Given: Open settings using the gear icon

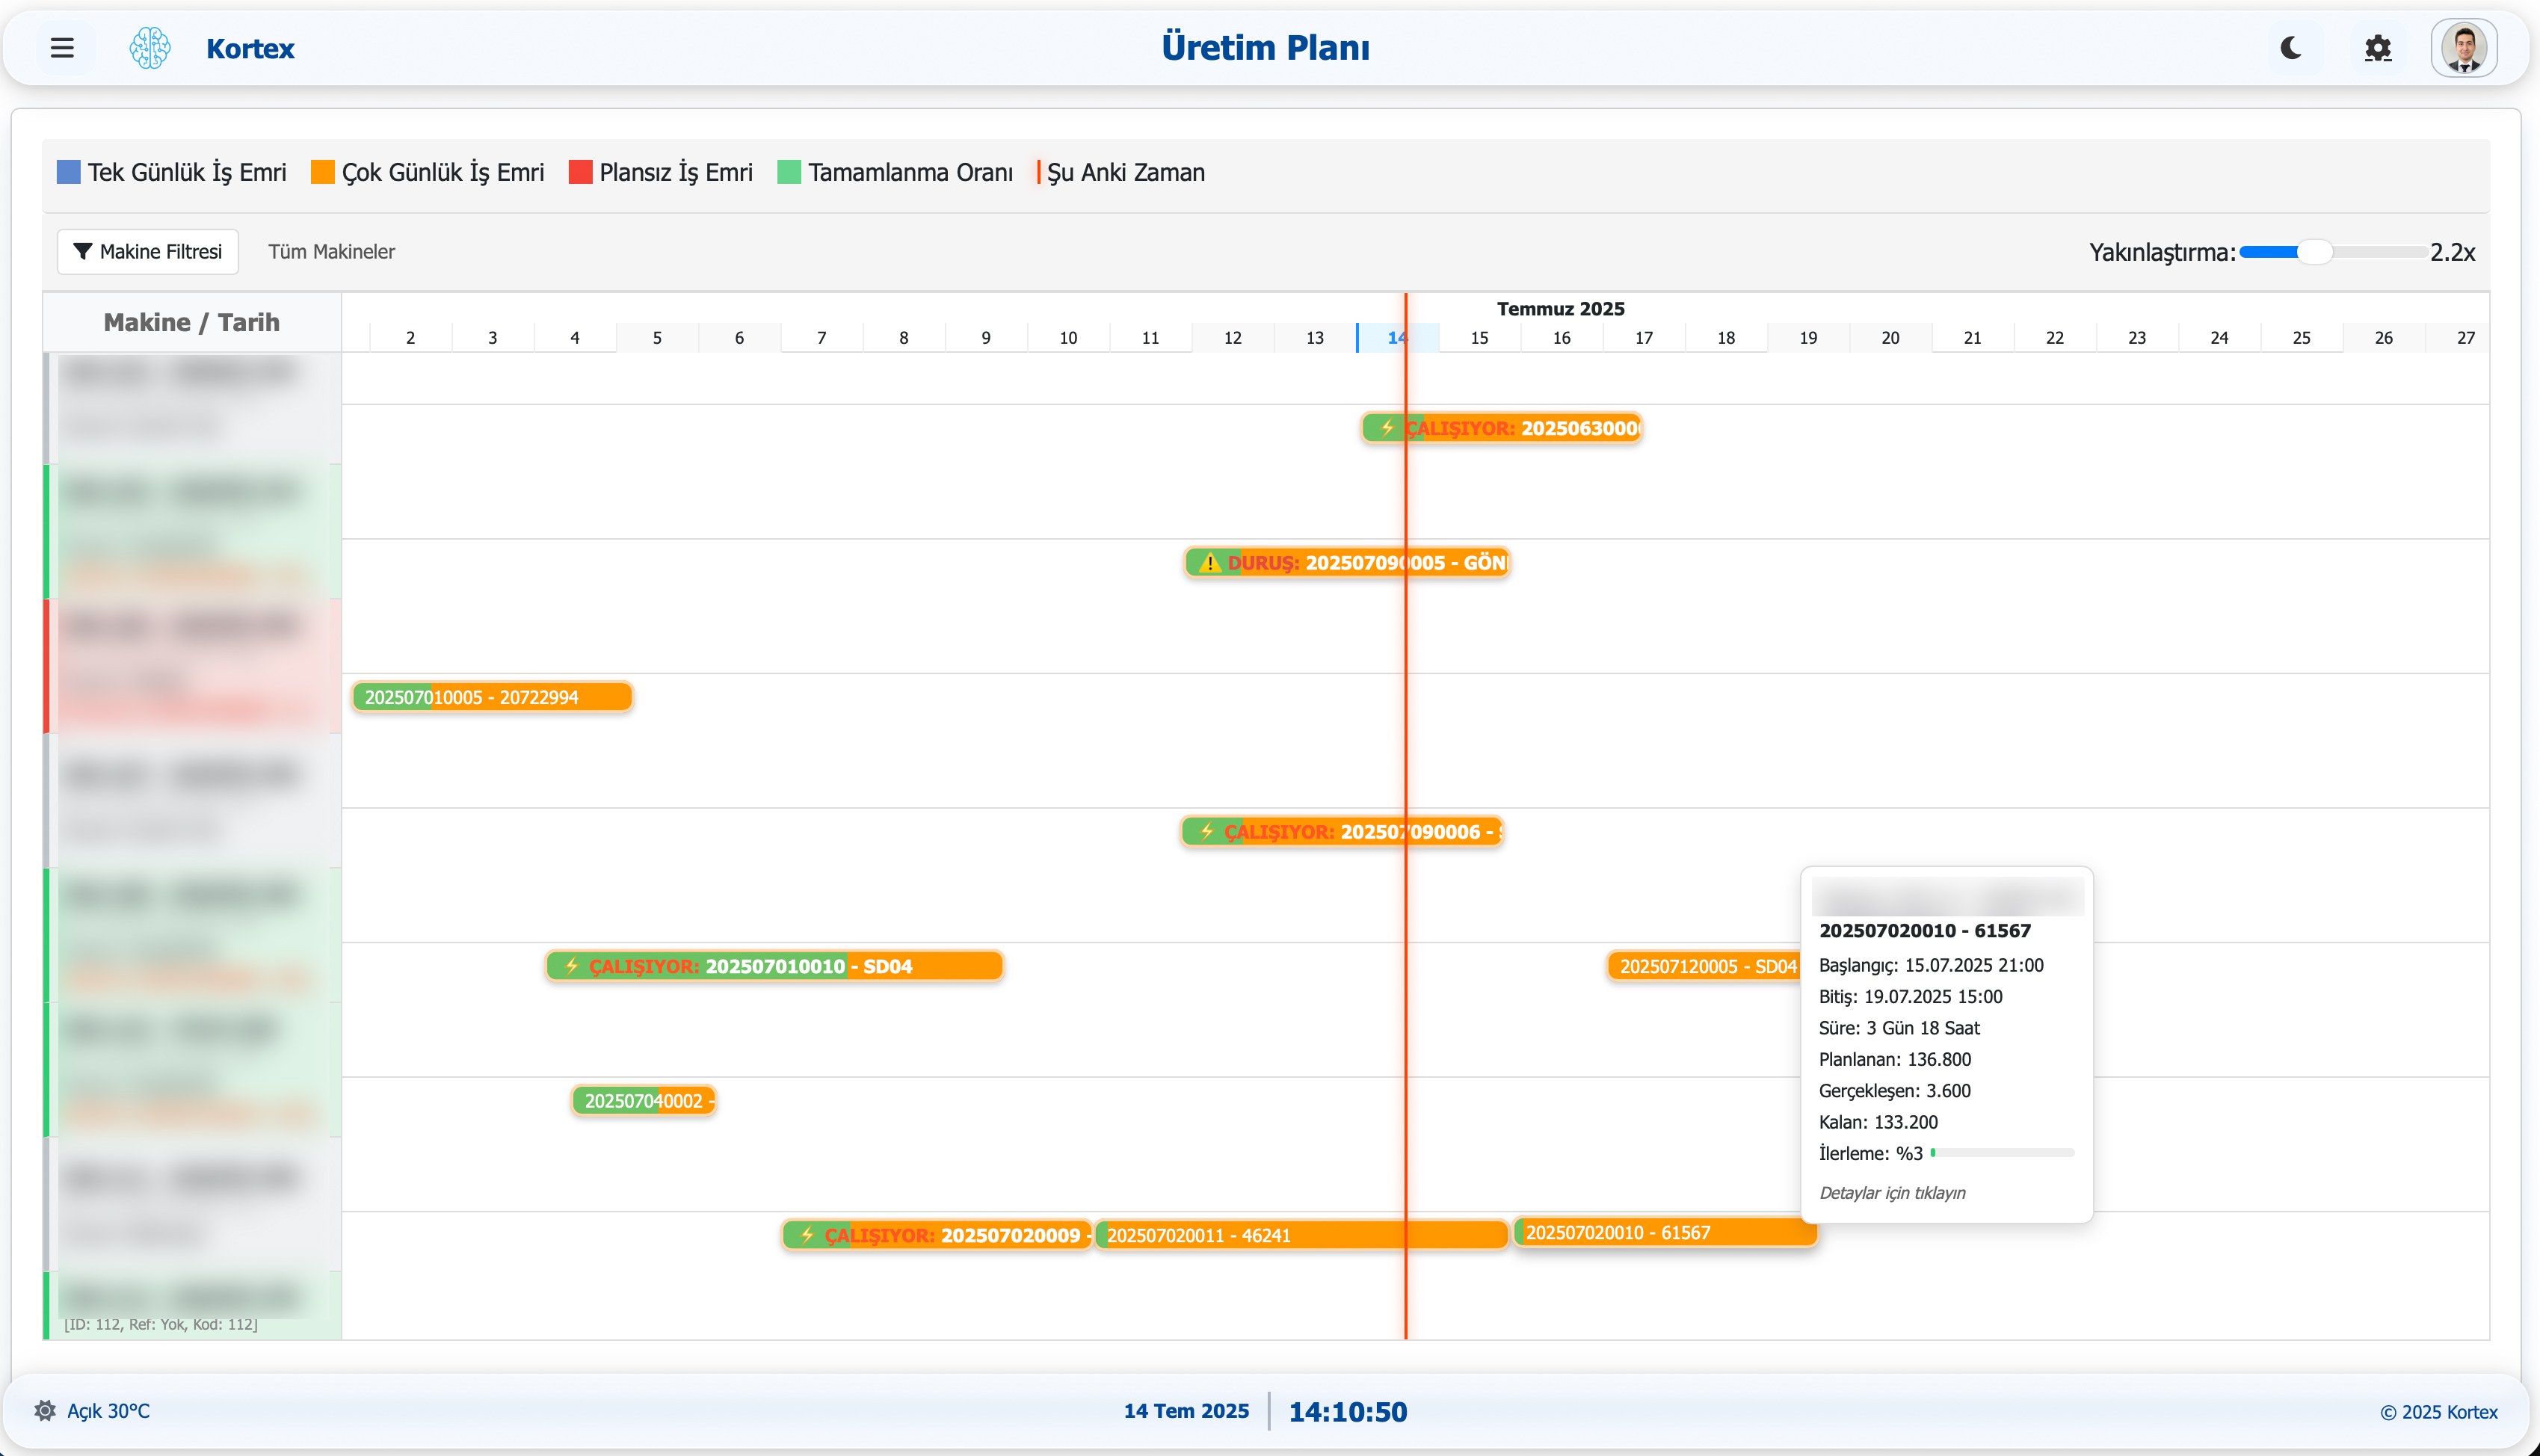Looking at the screenshot, I should tap(2378, 47).
